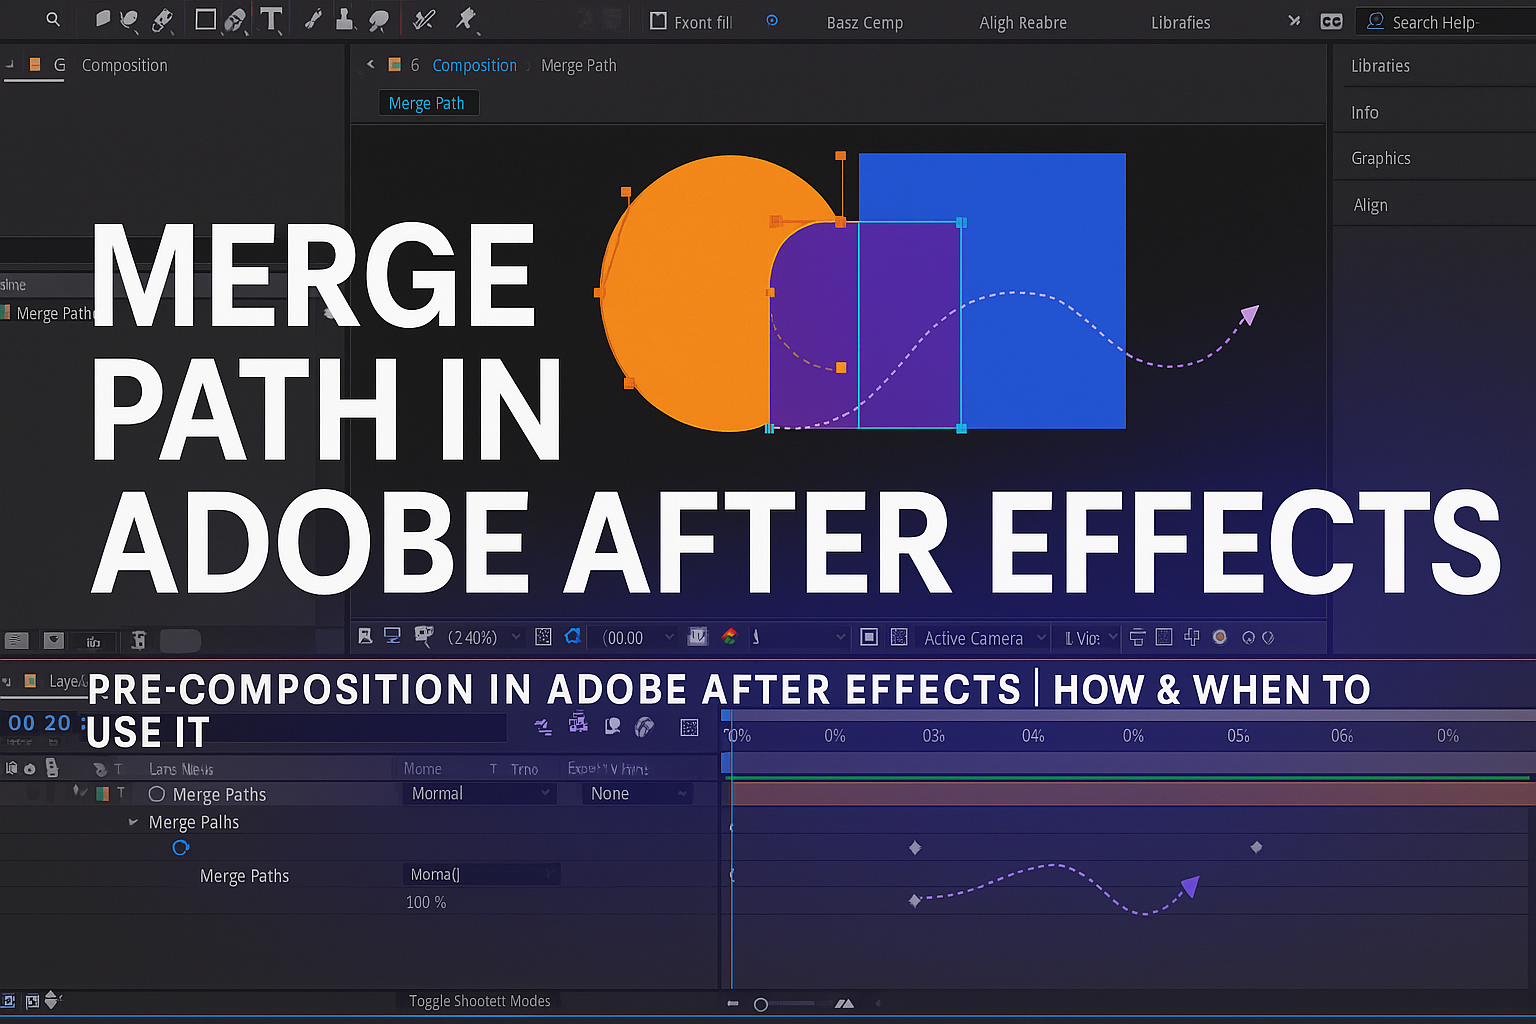The height and width of the screenshot is (1024, 1536).
Task: Click the double-arrow overflow icon beside Libraries workspace
Action: pyautogui.click(x=1294, y=20)
